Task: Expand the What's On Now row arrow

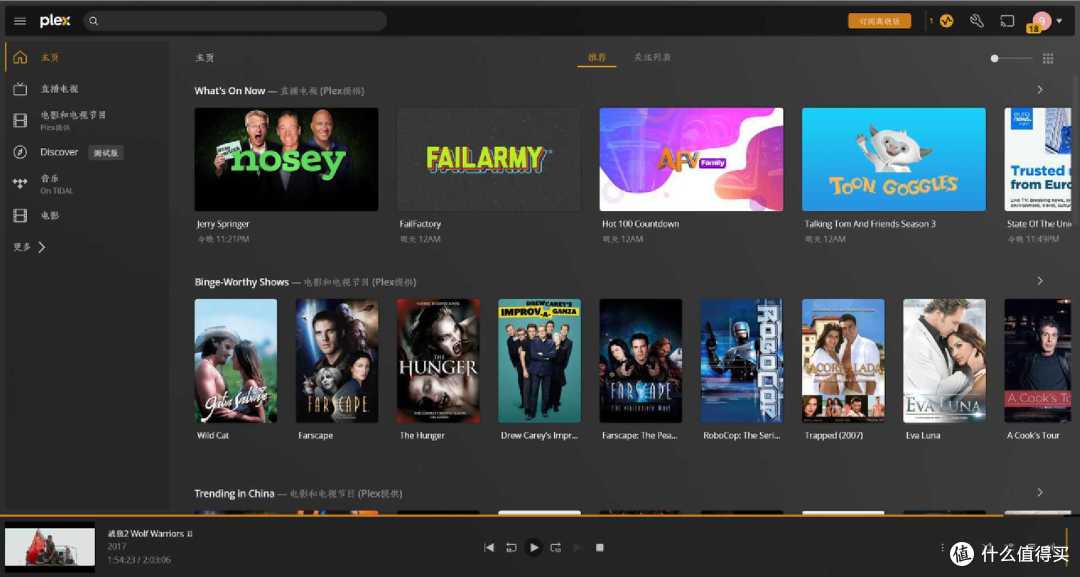Action: click(x=1040, y=90)
